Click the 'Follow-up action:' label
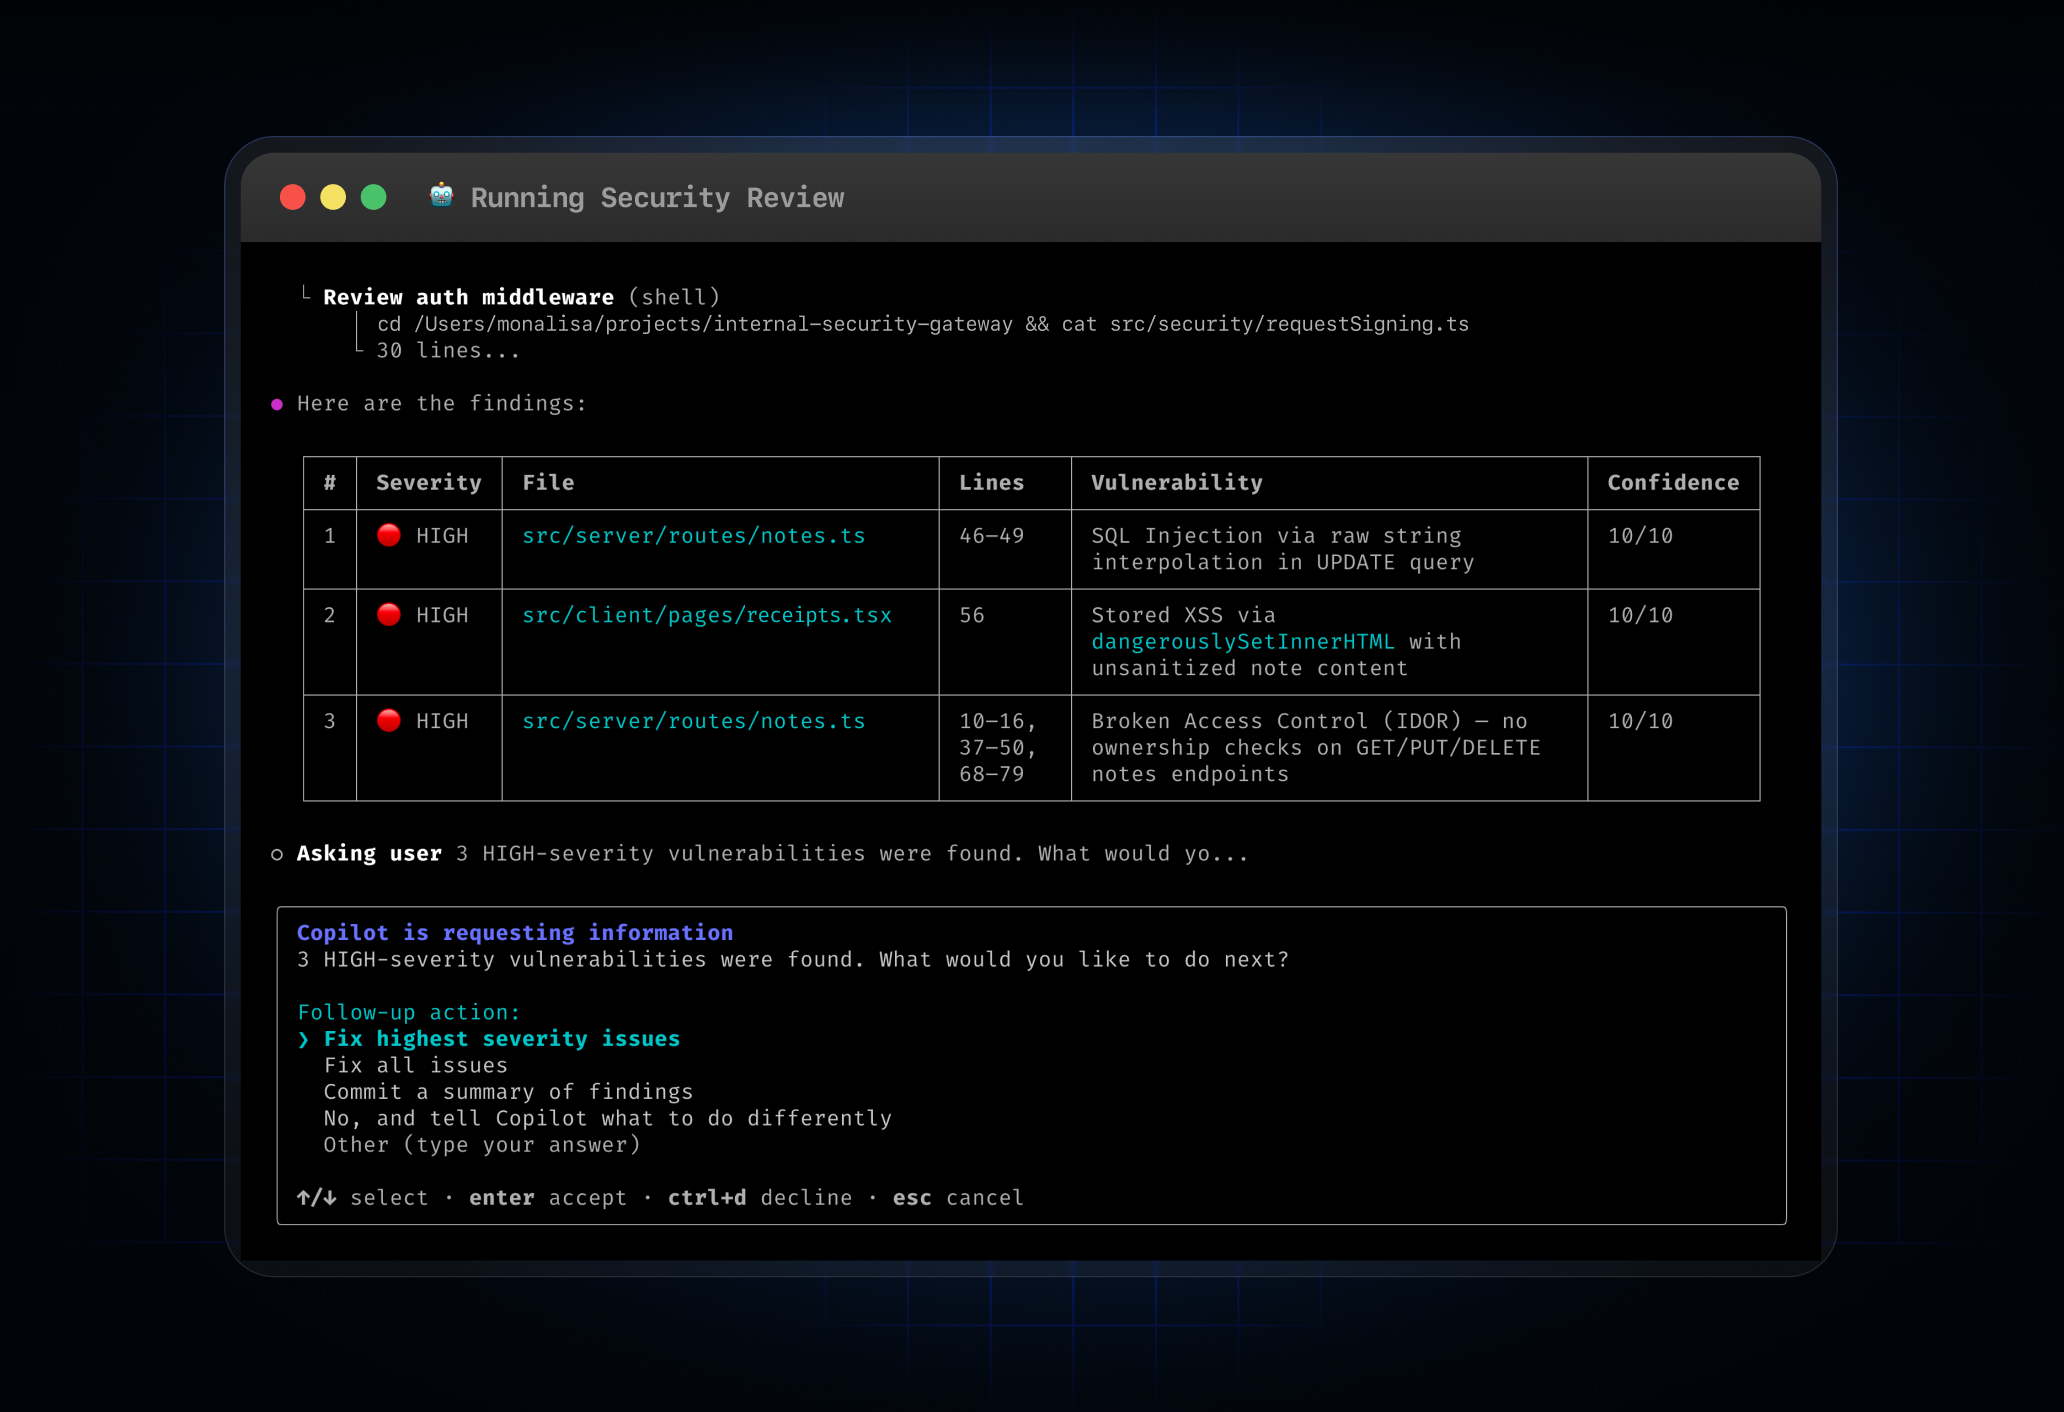 tap(409, 1013)
